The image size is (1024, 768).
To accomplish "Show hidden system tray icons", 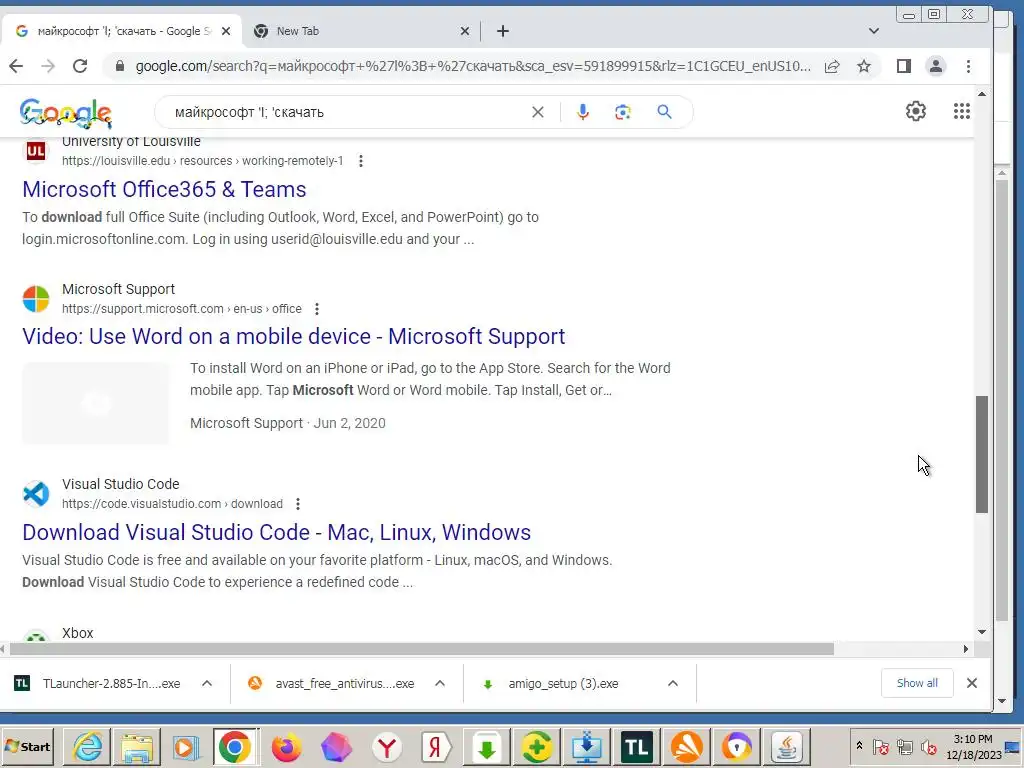I will click(x=859, y=745).
